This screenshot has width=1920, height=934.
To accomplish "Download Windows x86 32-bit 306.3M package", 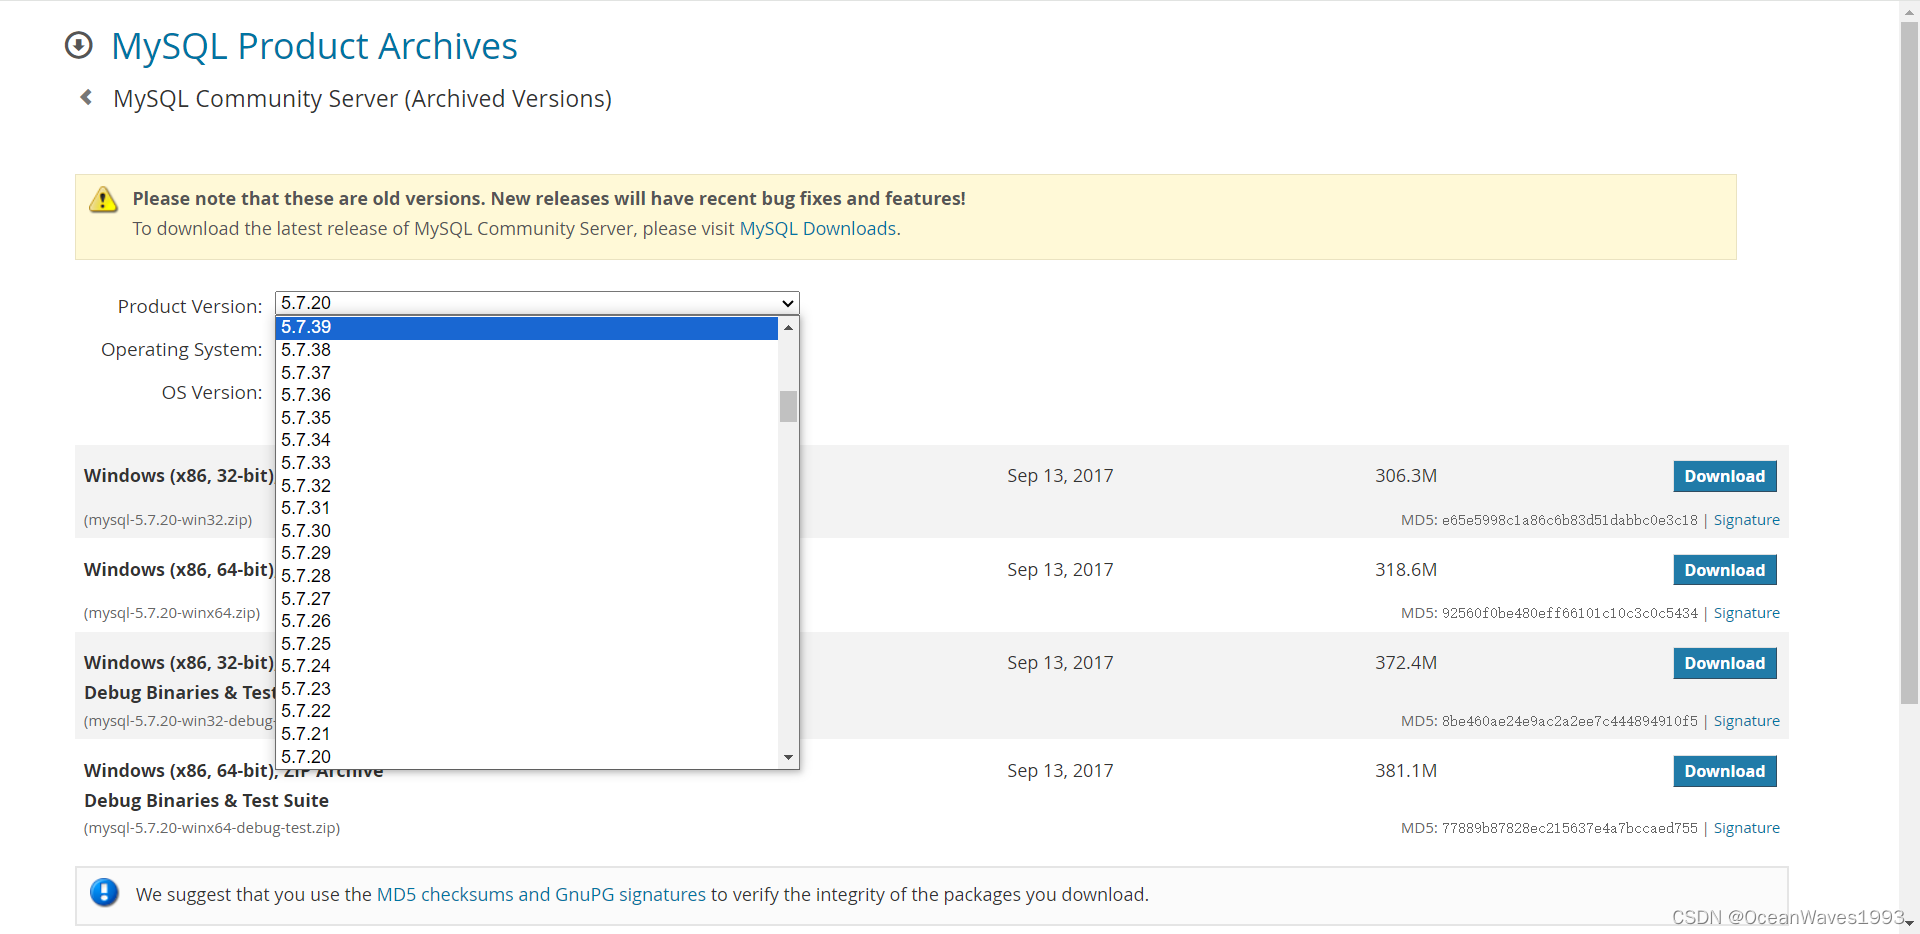I will click(x=1725, y=476).
